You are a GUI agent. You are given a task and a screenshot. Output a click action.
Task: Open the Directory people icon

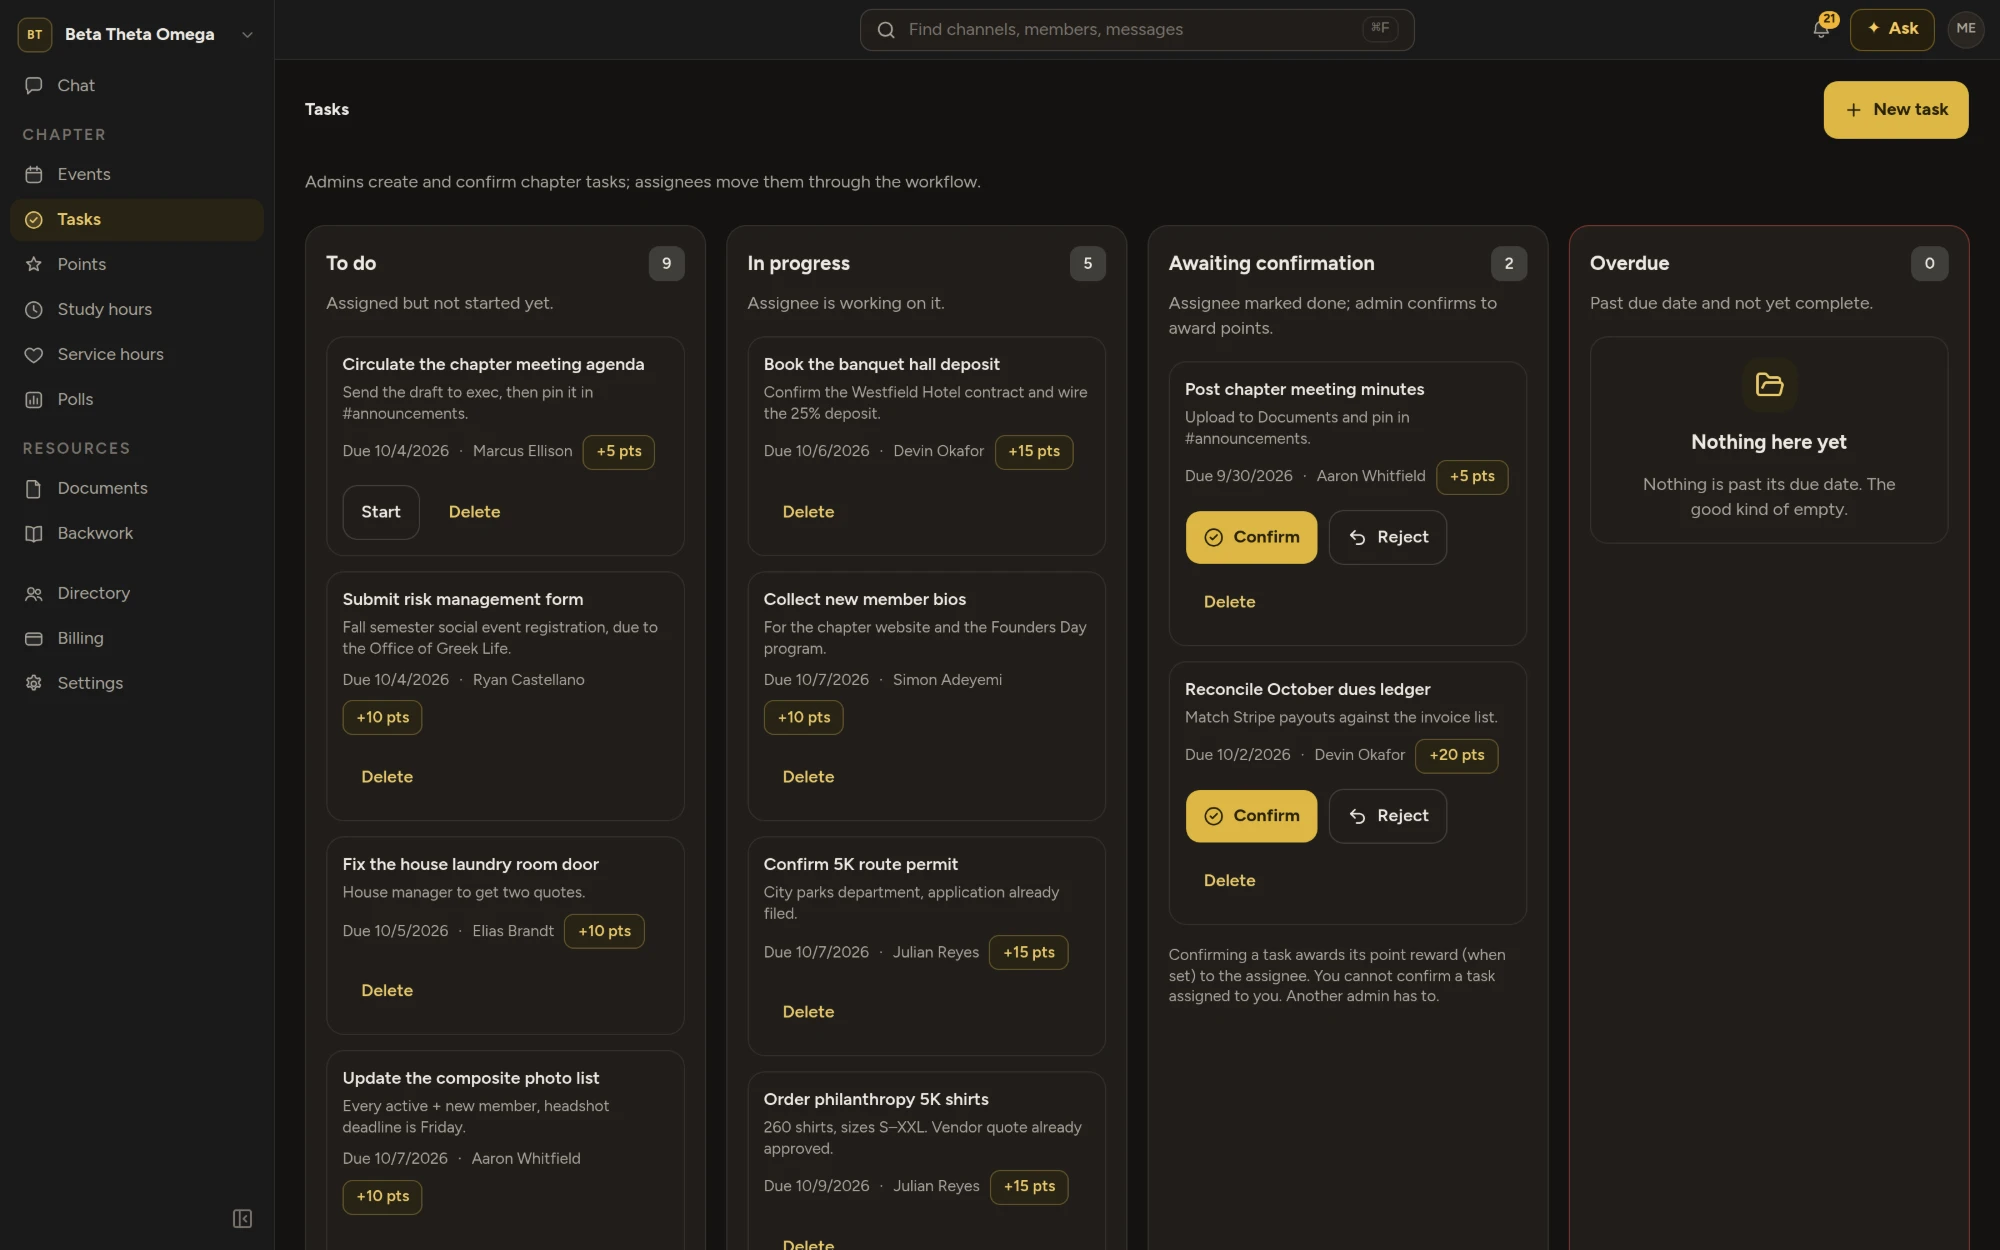pos(34,593)
